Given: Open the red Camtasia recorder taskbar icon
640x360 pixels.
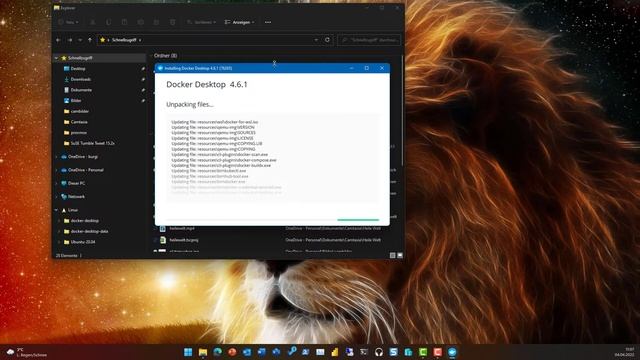Looking at the screenshot, I should tap(438, 352).
